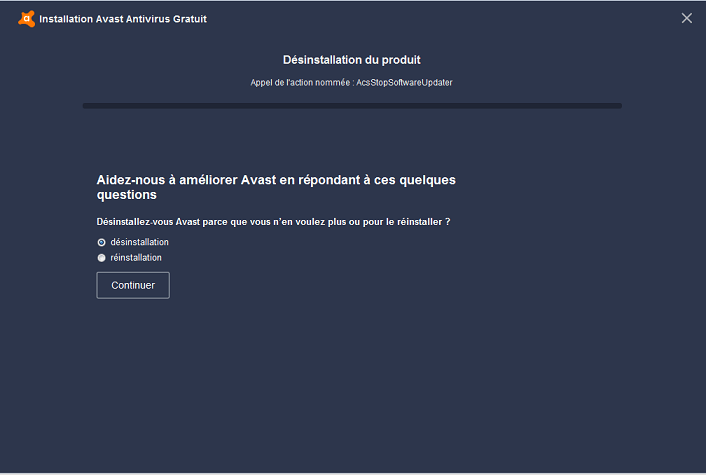Click the "AcsStopSoftwareUpdater" action name
This screenshot has height=475, width=706.
(404, 83)
